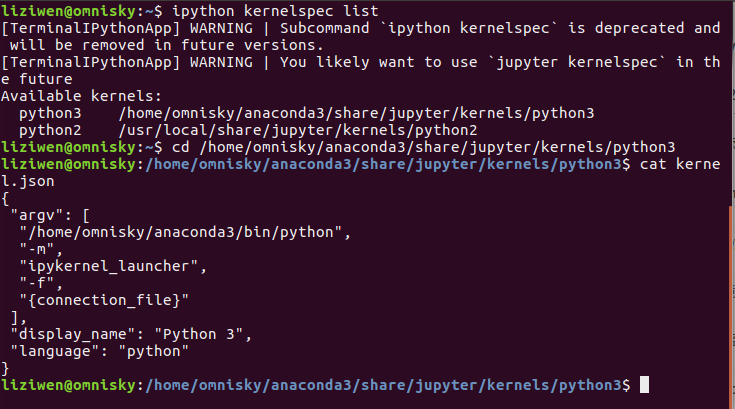Click the "language": "python" line
The height and width of the screenshot is (409, 735).
click(x=99, y=351)
